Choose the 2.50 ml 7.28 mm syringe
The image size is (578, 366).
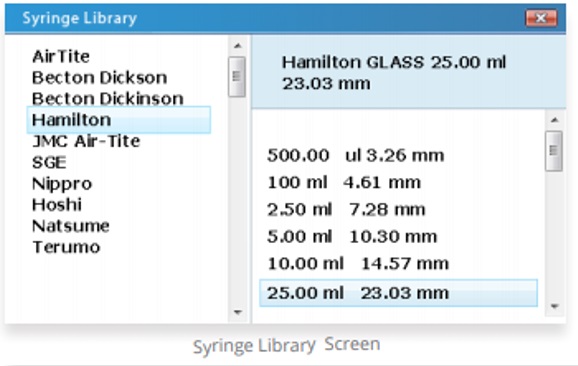pyautogui.click(x=346, y=209)
